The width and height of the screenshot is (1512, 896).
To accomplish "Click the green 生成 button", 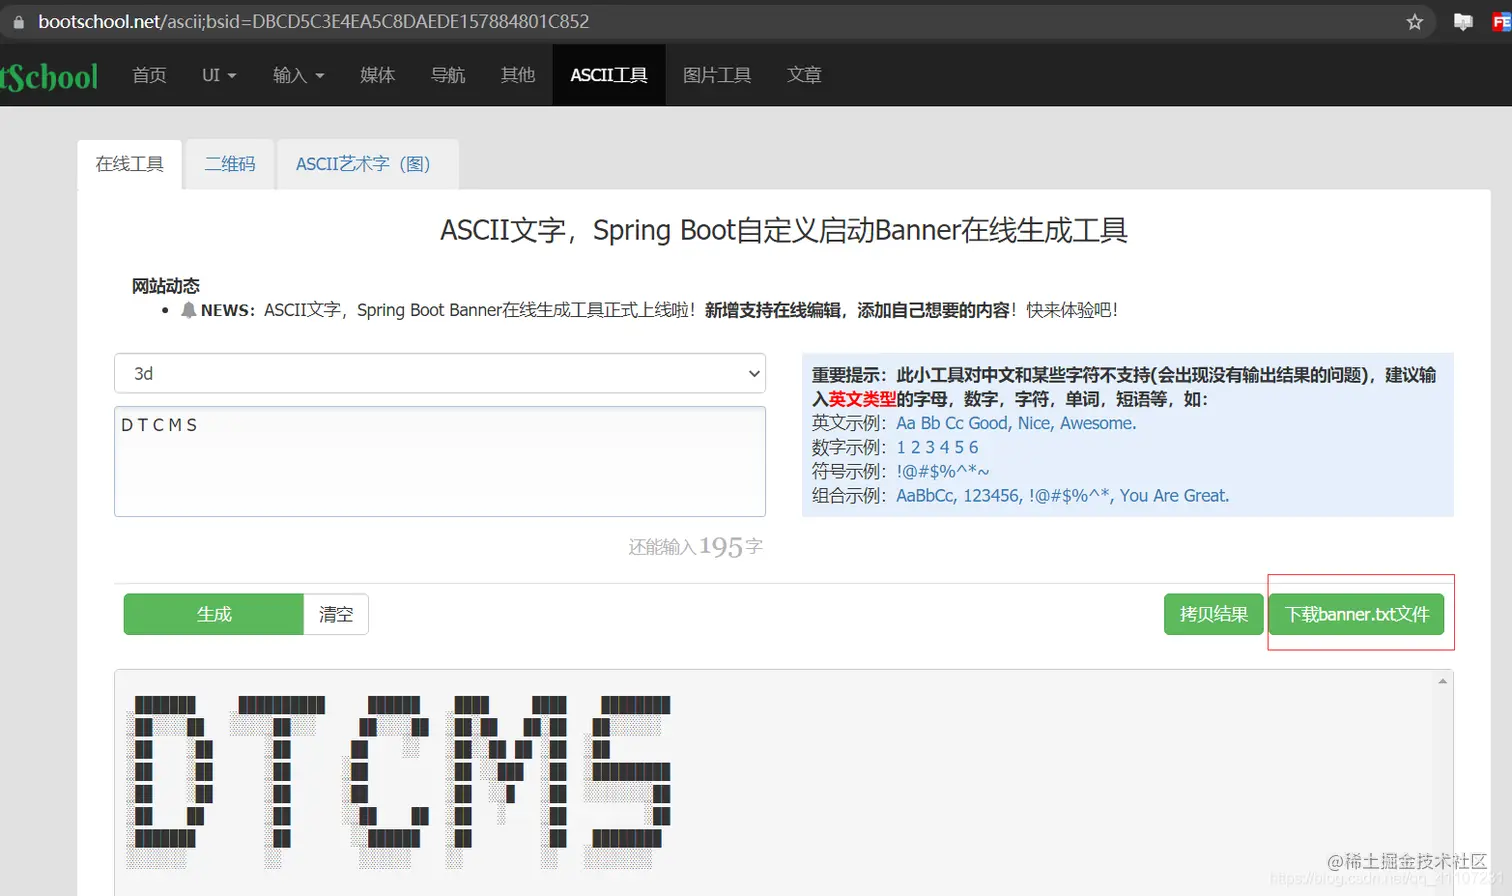I will (214, 614).
